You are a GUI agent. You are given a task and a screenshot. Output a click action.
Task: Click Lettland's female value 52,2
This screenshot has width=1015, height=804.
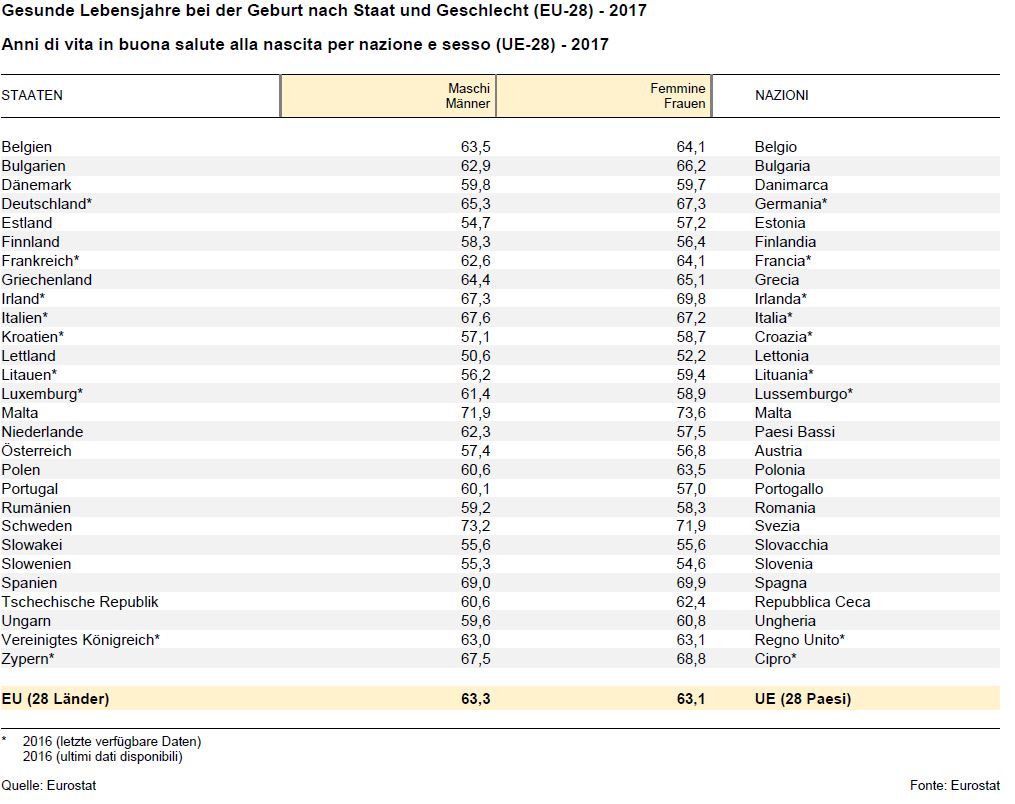pos(690,356)
